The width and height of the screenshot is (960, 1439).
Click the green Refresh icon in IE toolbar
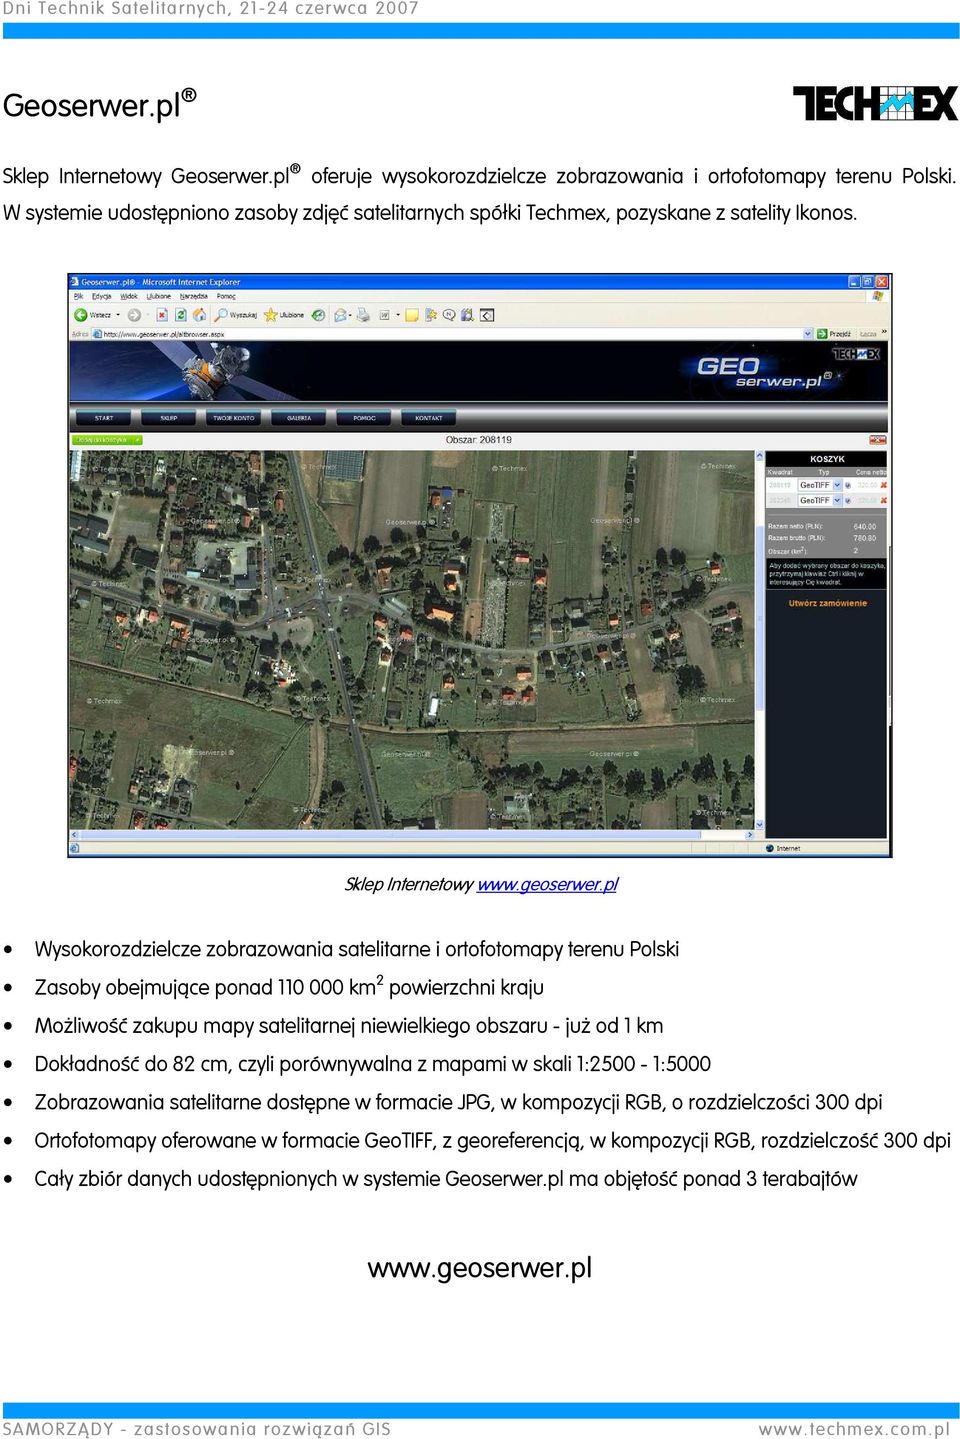(181, 315)
